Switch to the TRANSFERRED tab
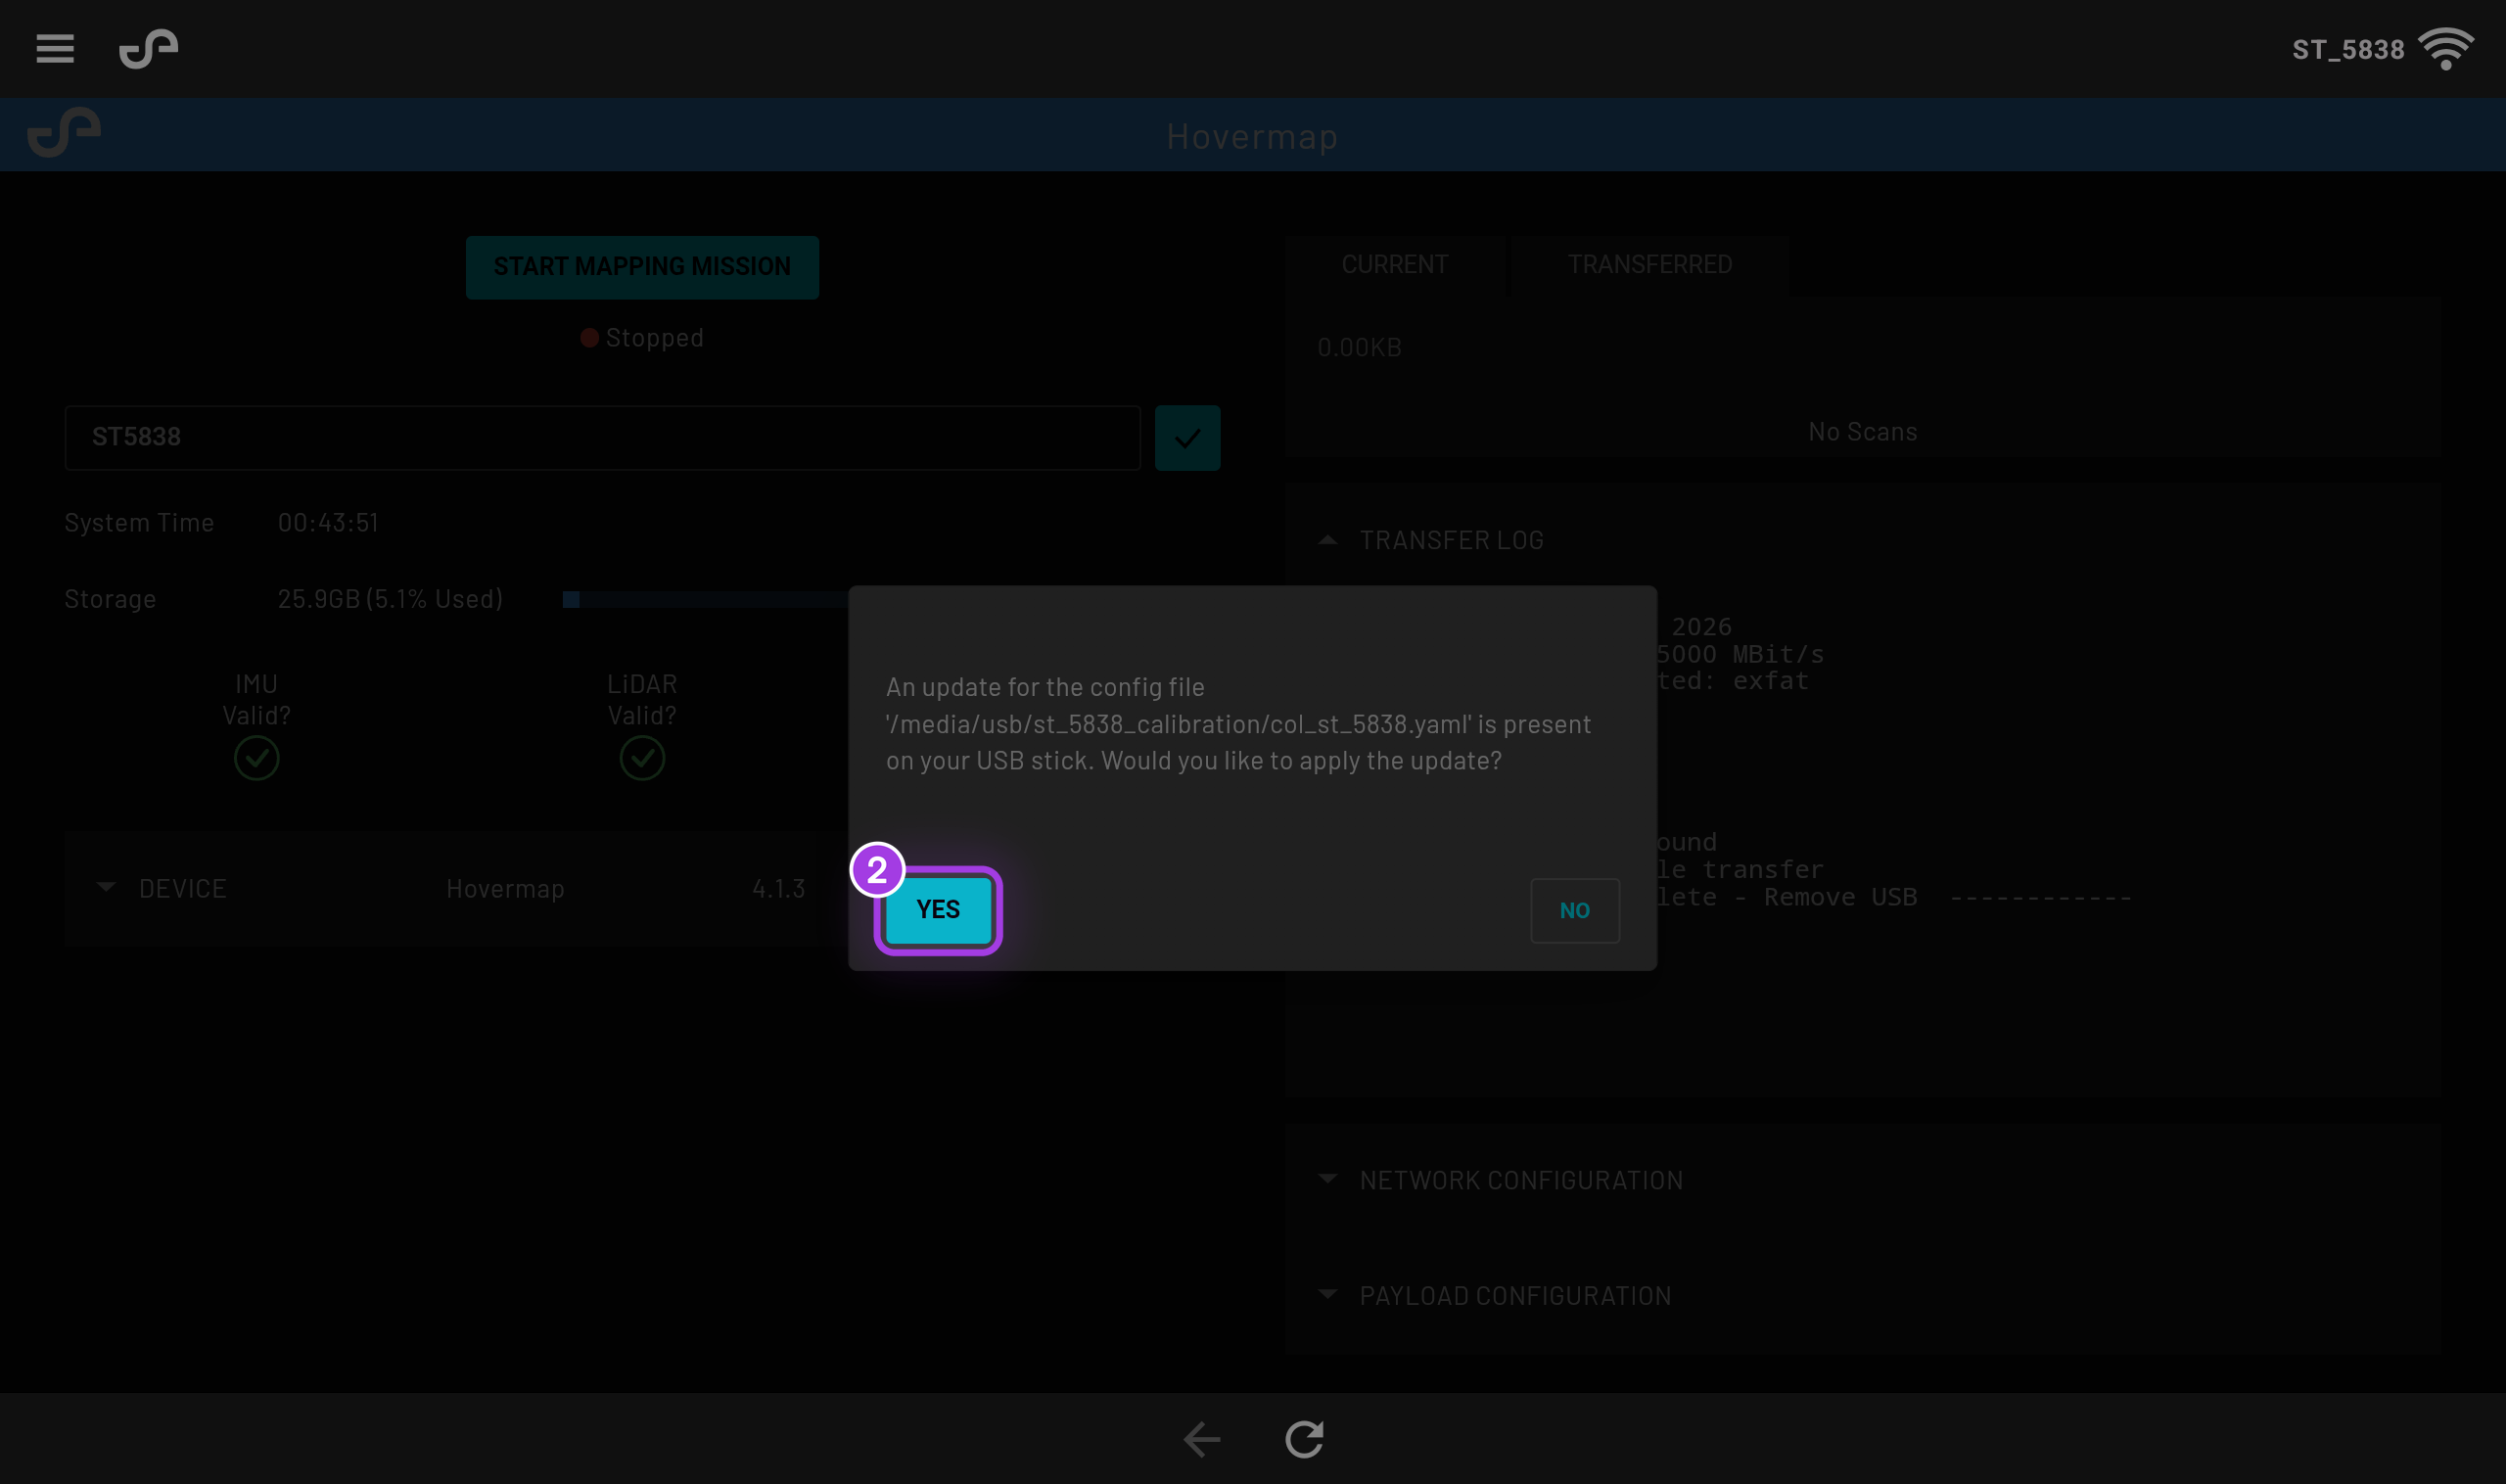 coord(1649,265)
